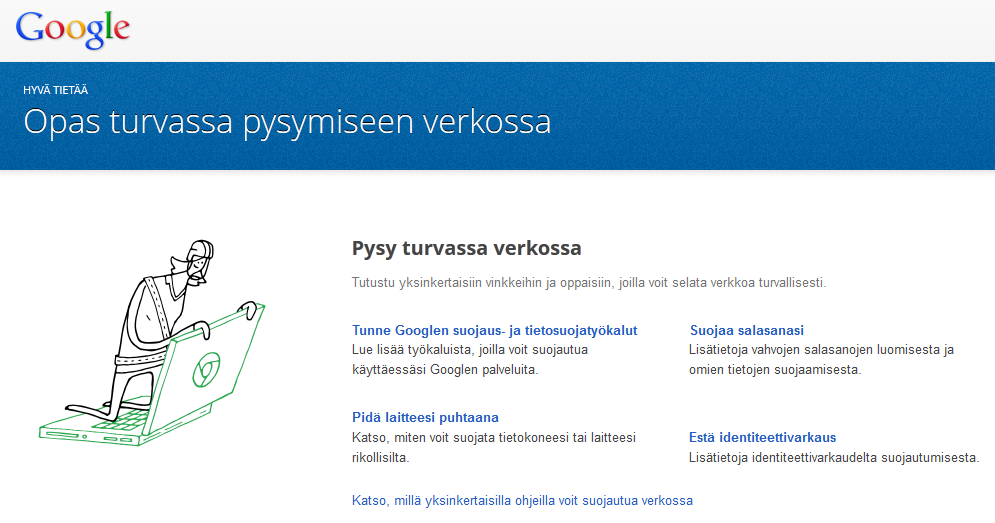Go to the 'Estä identiteettivarkaus' link
The image size is (995, 523).
(762, 437)
